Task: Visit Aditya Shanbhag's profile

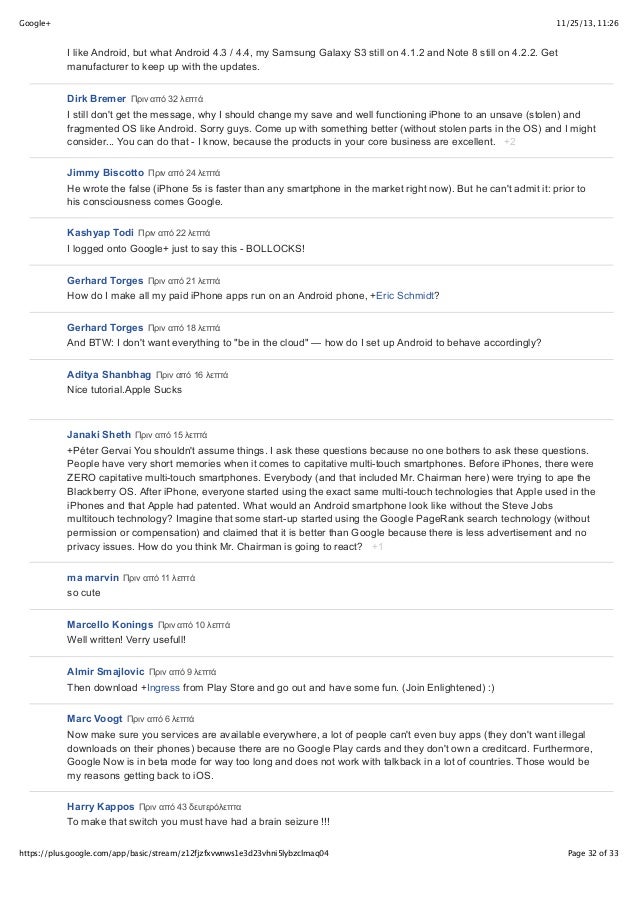Action: click(109, 374)
